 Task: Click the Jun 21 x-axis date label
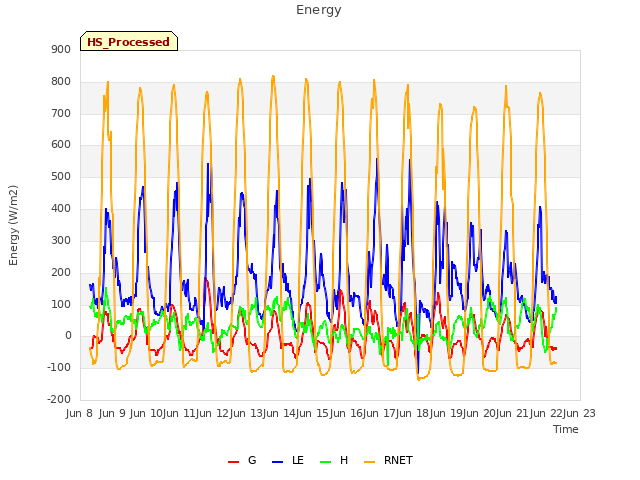(513, 413)
